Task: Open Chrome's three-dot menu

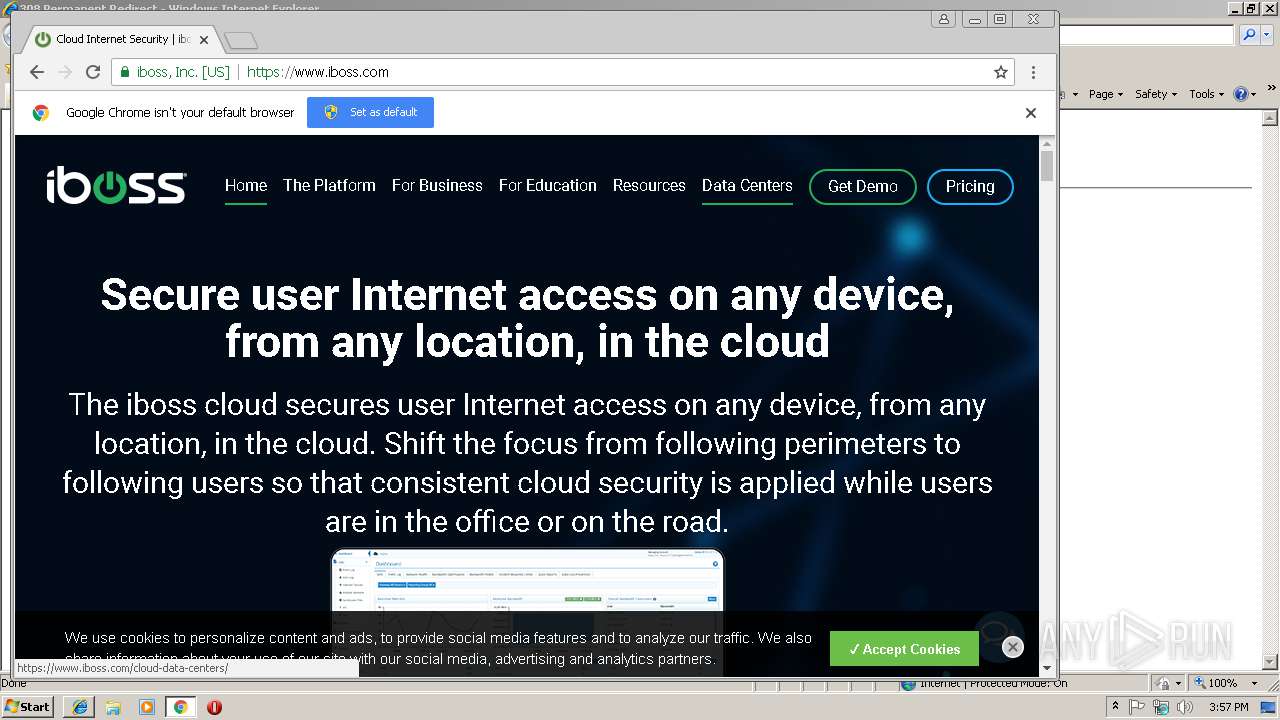Action: click(1033, 72)
